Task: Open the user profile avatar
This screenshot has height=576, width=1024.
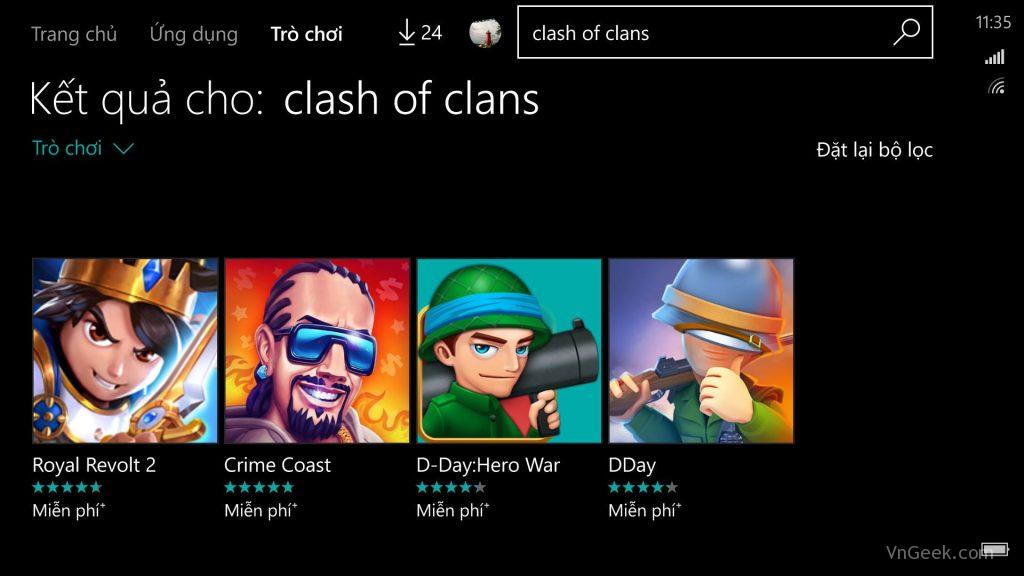Action: (x=485, y=32)
